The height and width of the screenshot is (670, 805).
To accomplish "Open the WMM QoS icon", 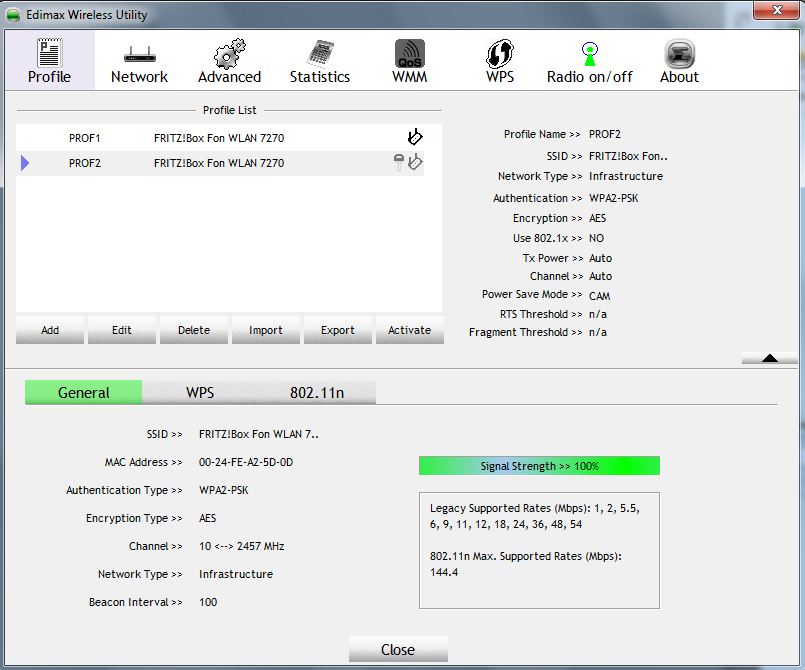I will [x=410, y=53].
